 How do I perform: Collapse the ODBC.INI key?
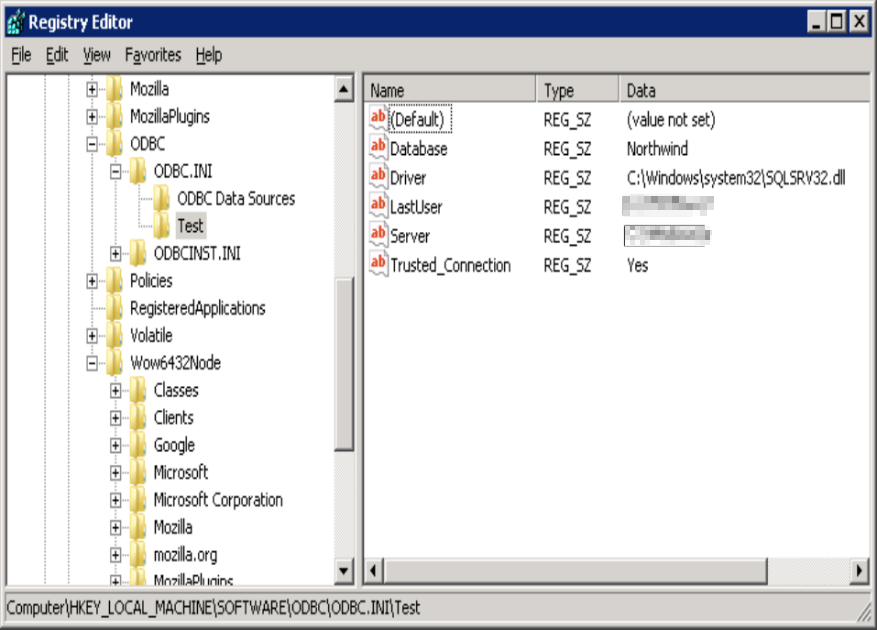pyautogui.click(x=116, y=172)
